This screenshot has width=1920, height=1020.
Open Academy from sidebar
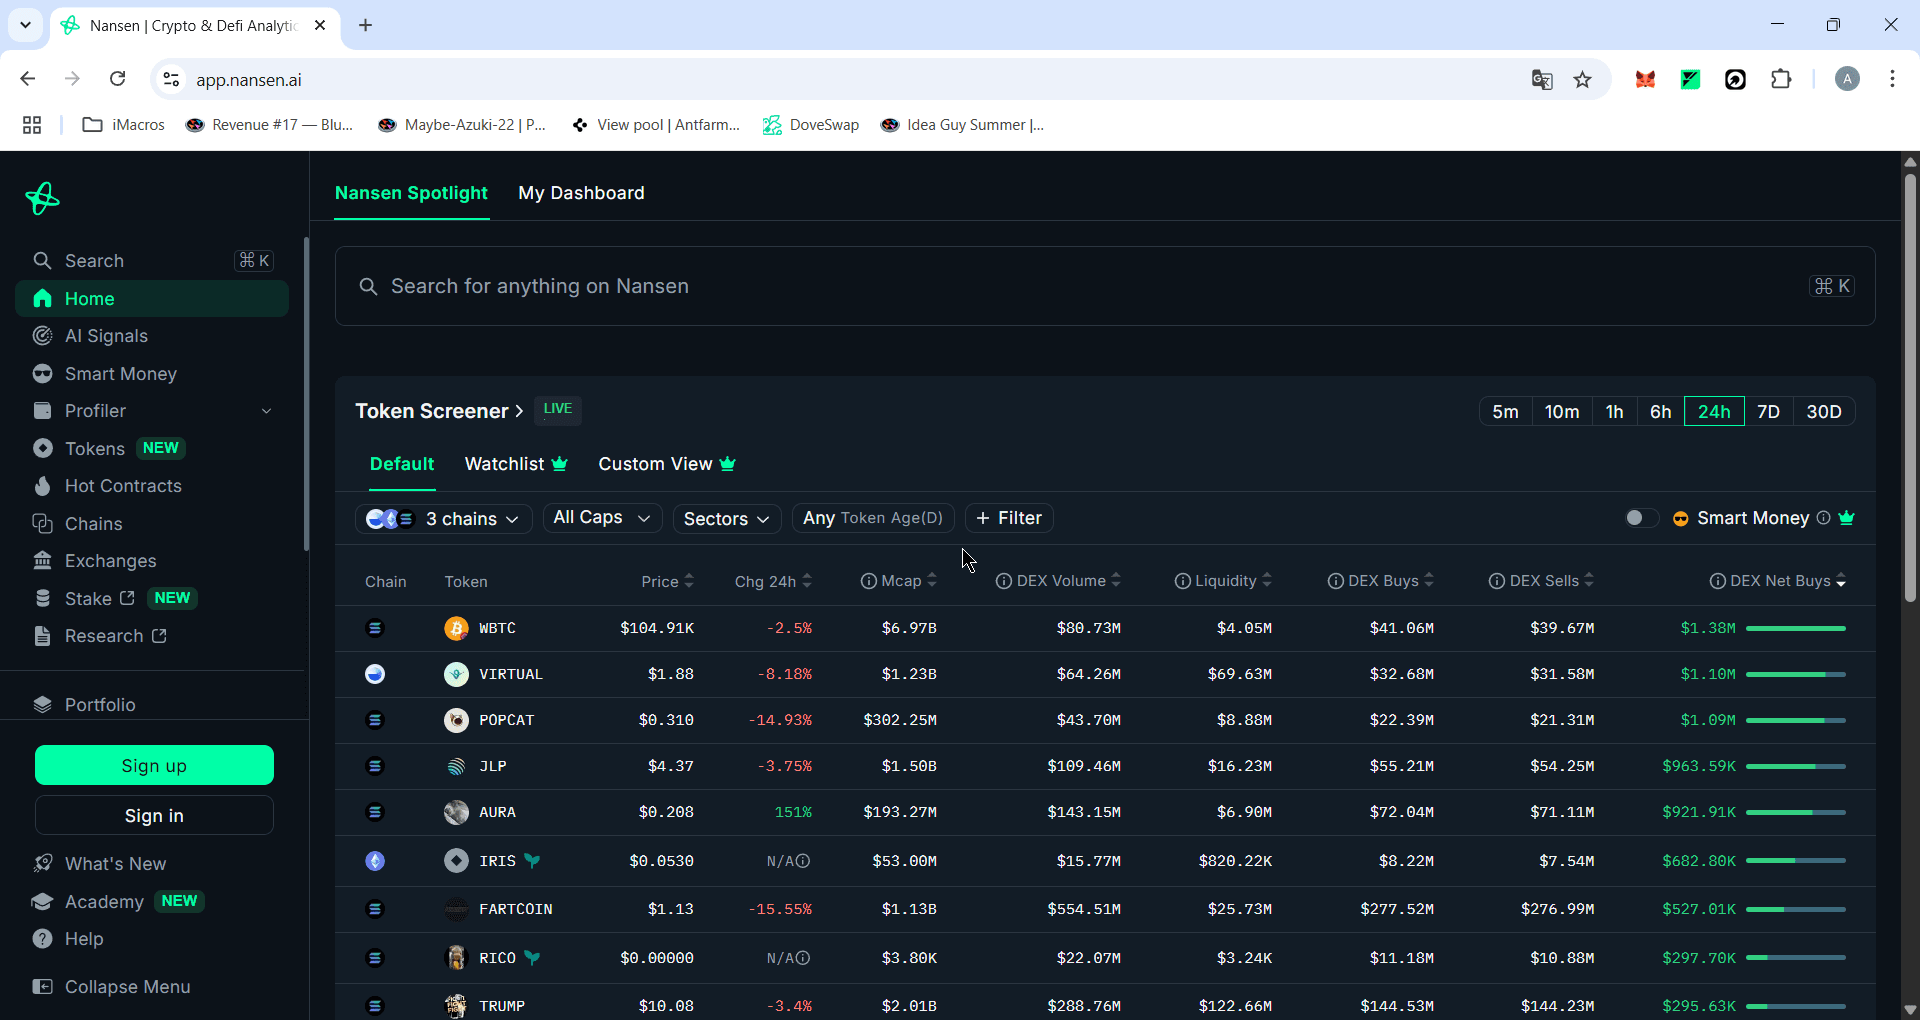(x=104, y=902)
